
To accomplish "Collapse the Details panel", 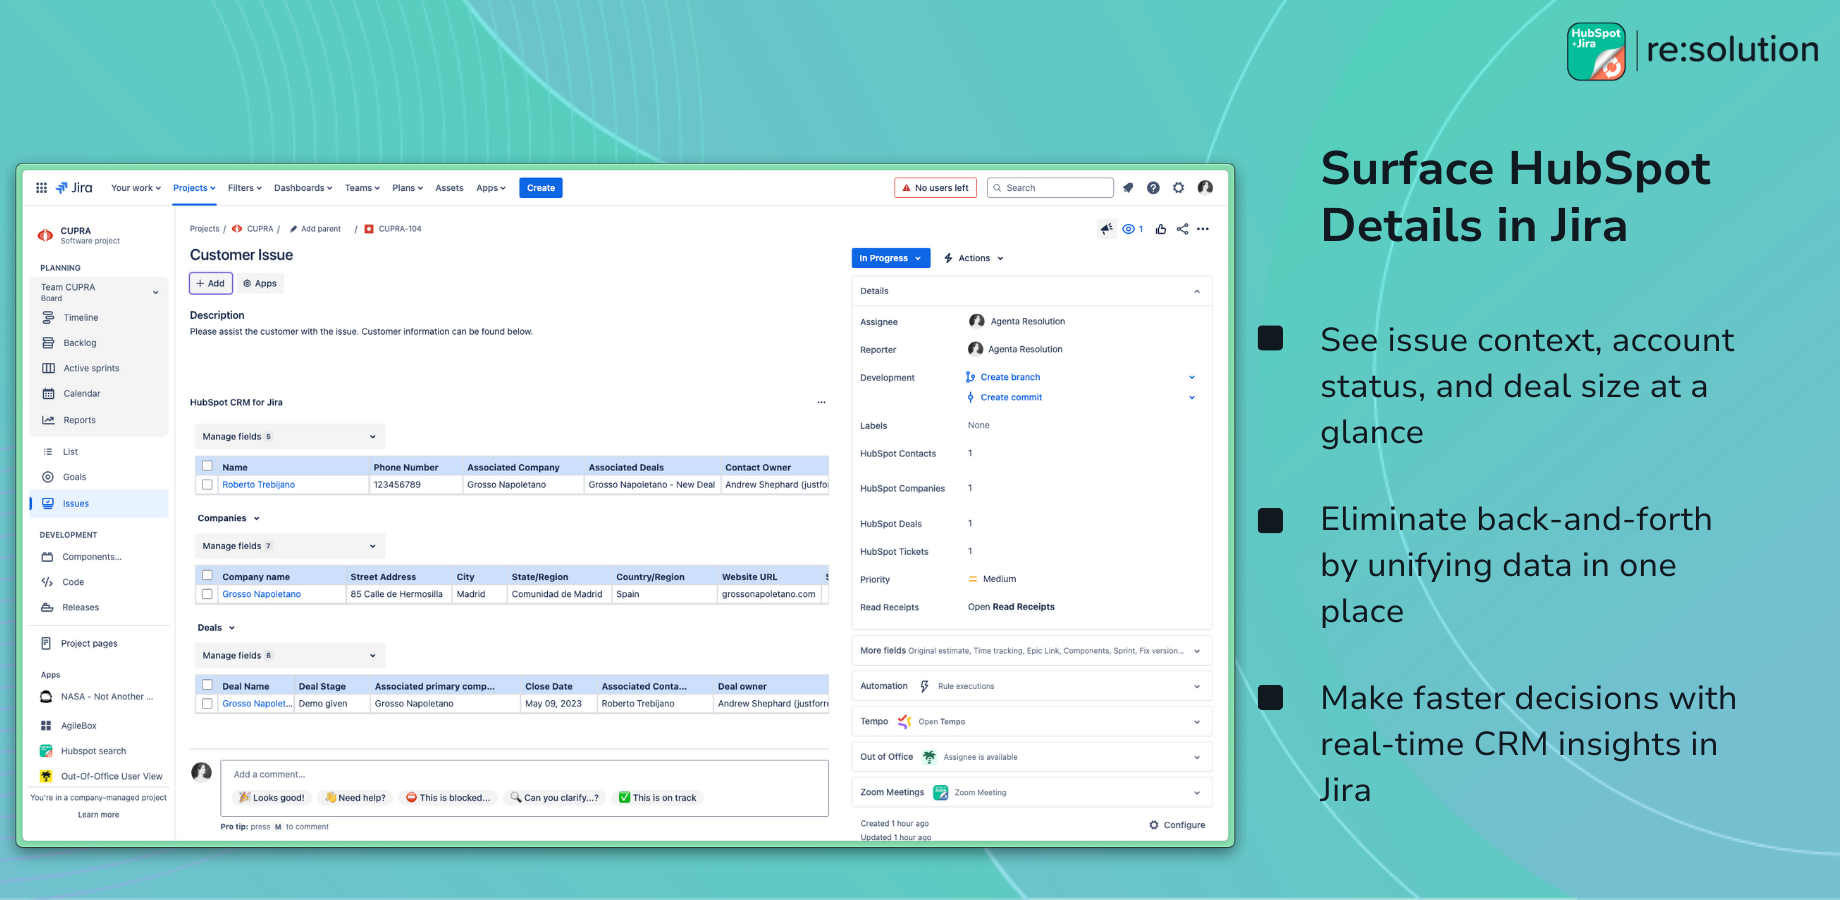I will [1197, 291].
